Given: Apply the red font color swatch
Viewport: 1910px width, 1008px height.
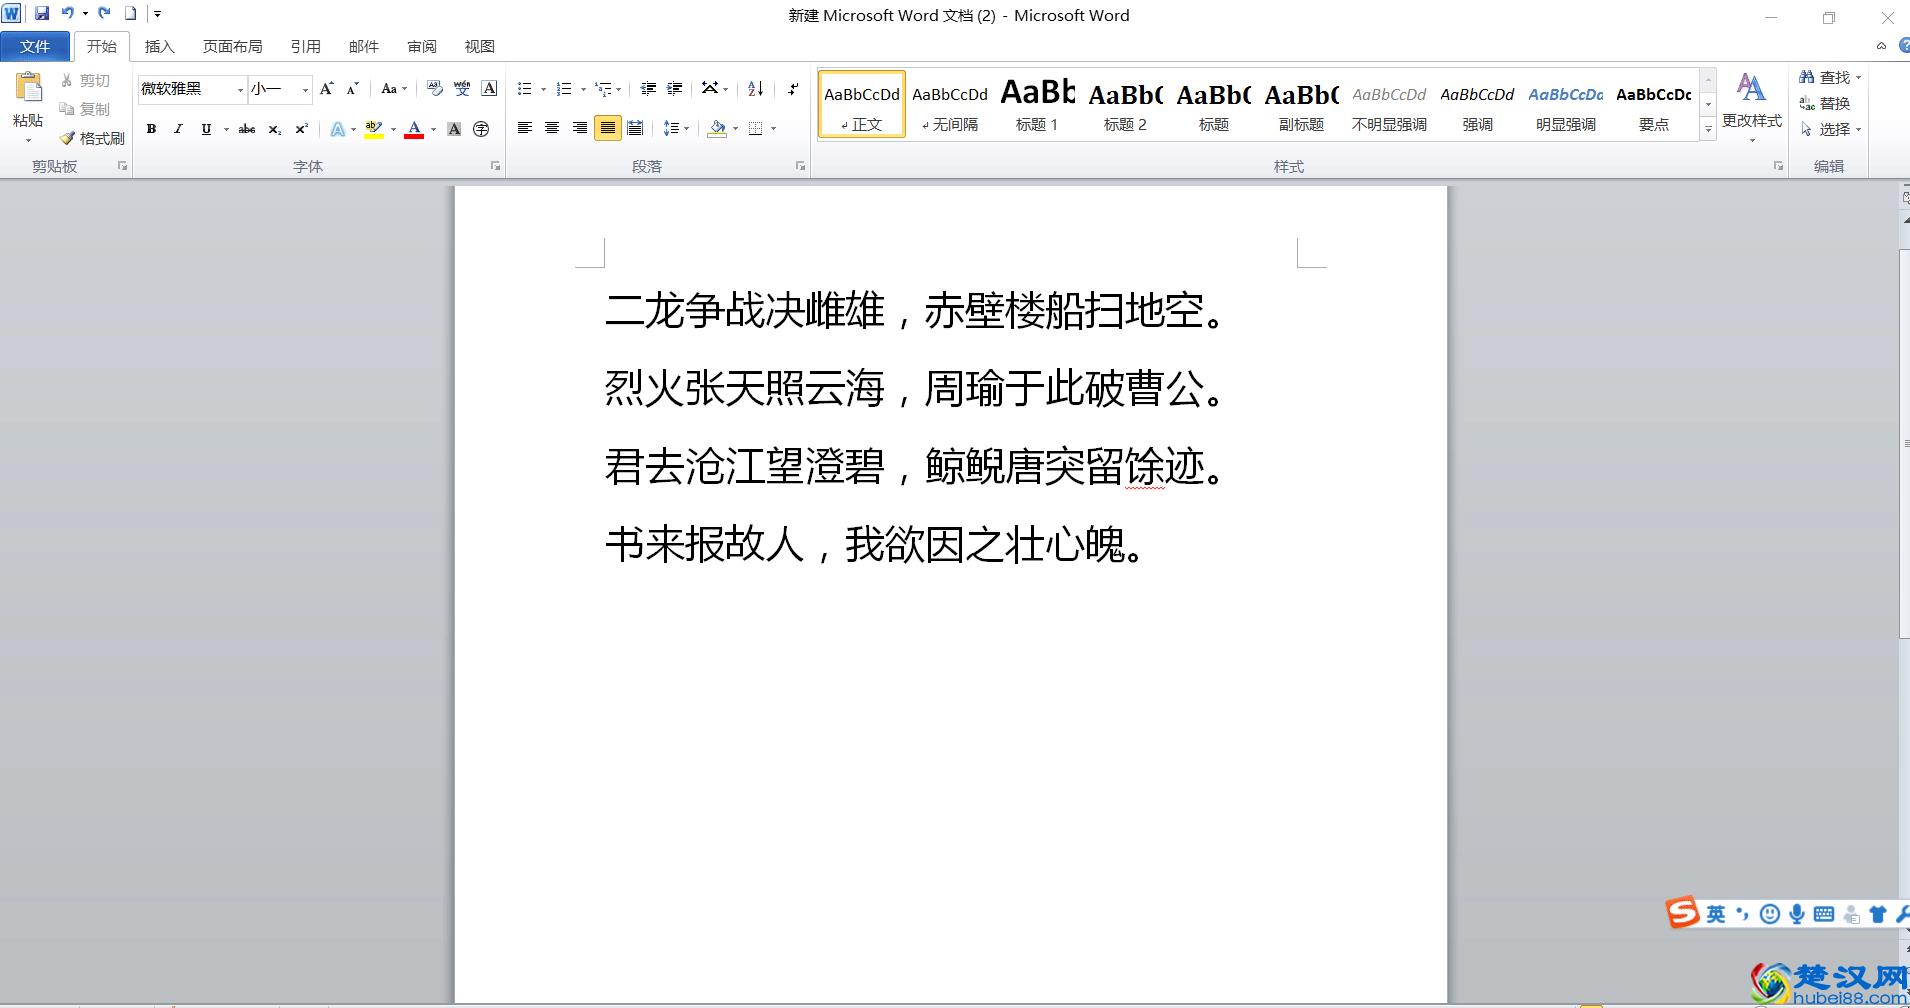Looking at the screenshot, I should coord(415,129).
